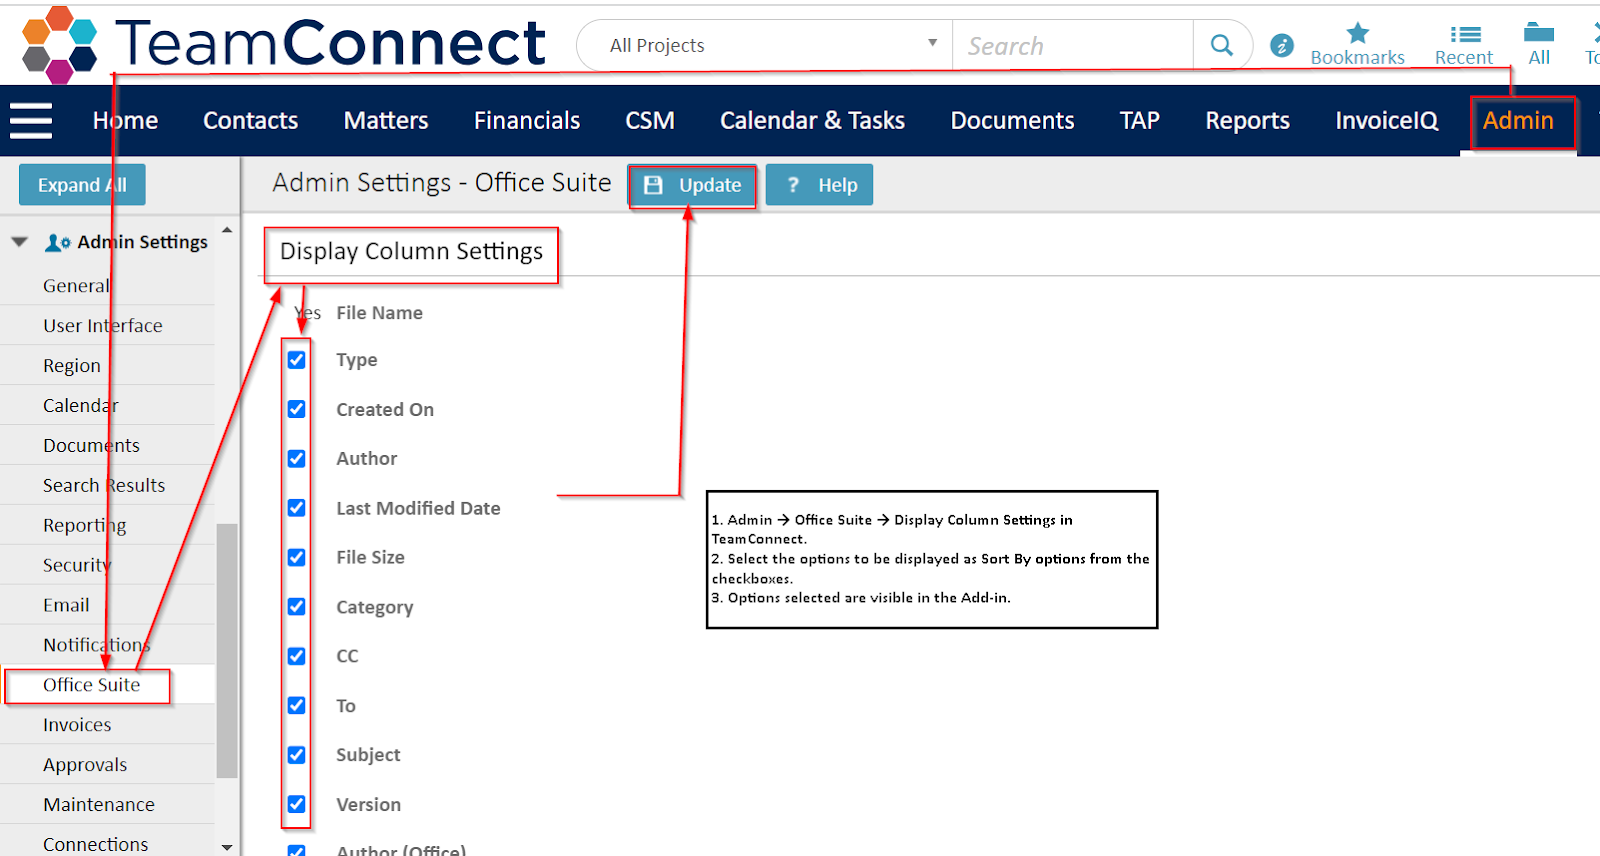Image resolution: width=1600 pixels, height=856 pixels.
Task: Select Calendar in sidebar settings
Action: (81, 406)
